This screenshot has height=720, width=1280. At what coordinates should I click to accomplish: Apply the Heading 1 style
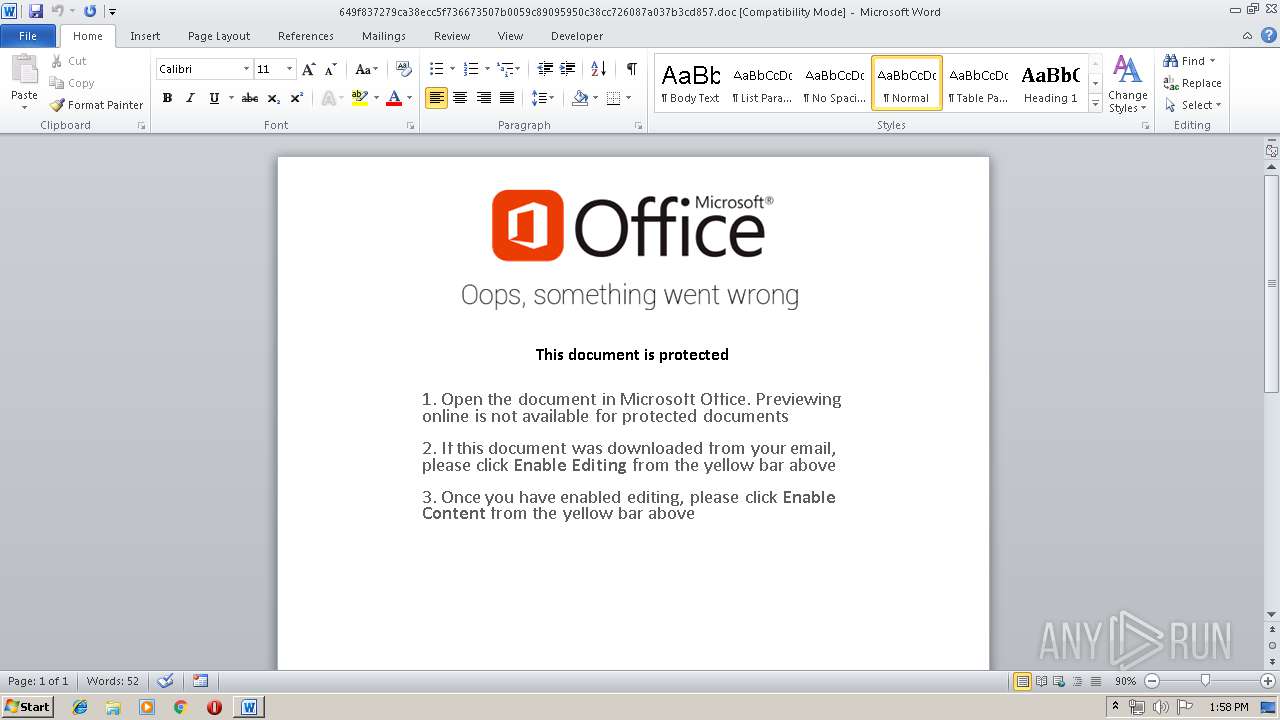1050,83
